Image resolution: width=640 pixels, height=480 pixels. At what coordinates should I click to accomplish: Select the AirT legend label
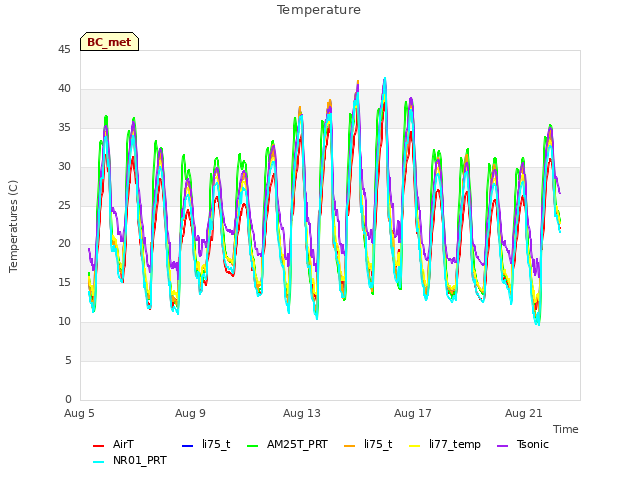point(123,444)
